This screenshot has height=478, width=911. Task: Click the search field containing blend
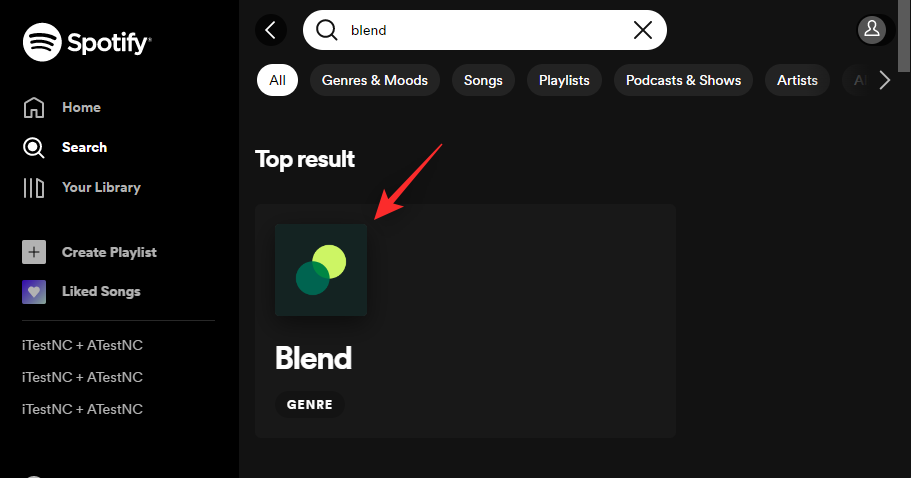tap(485, 30)
